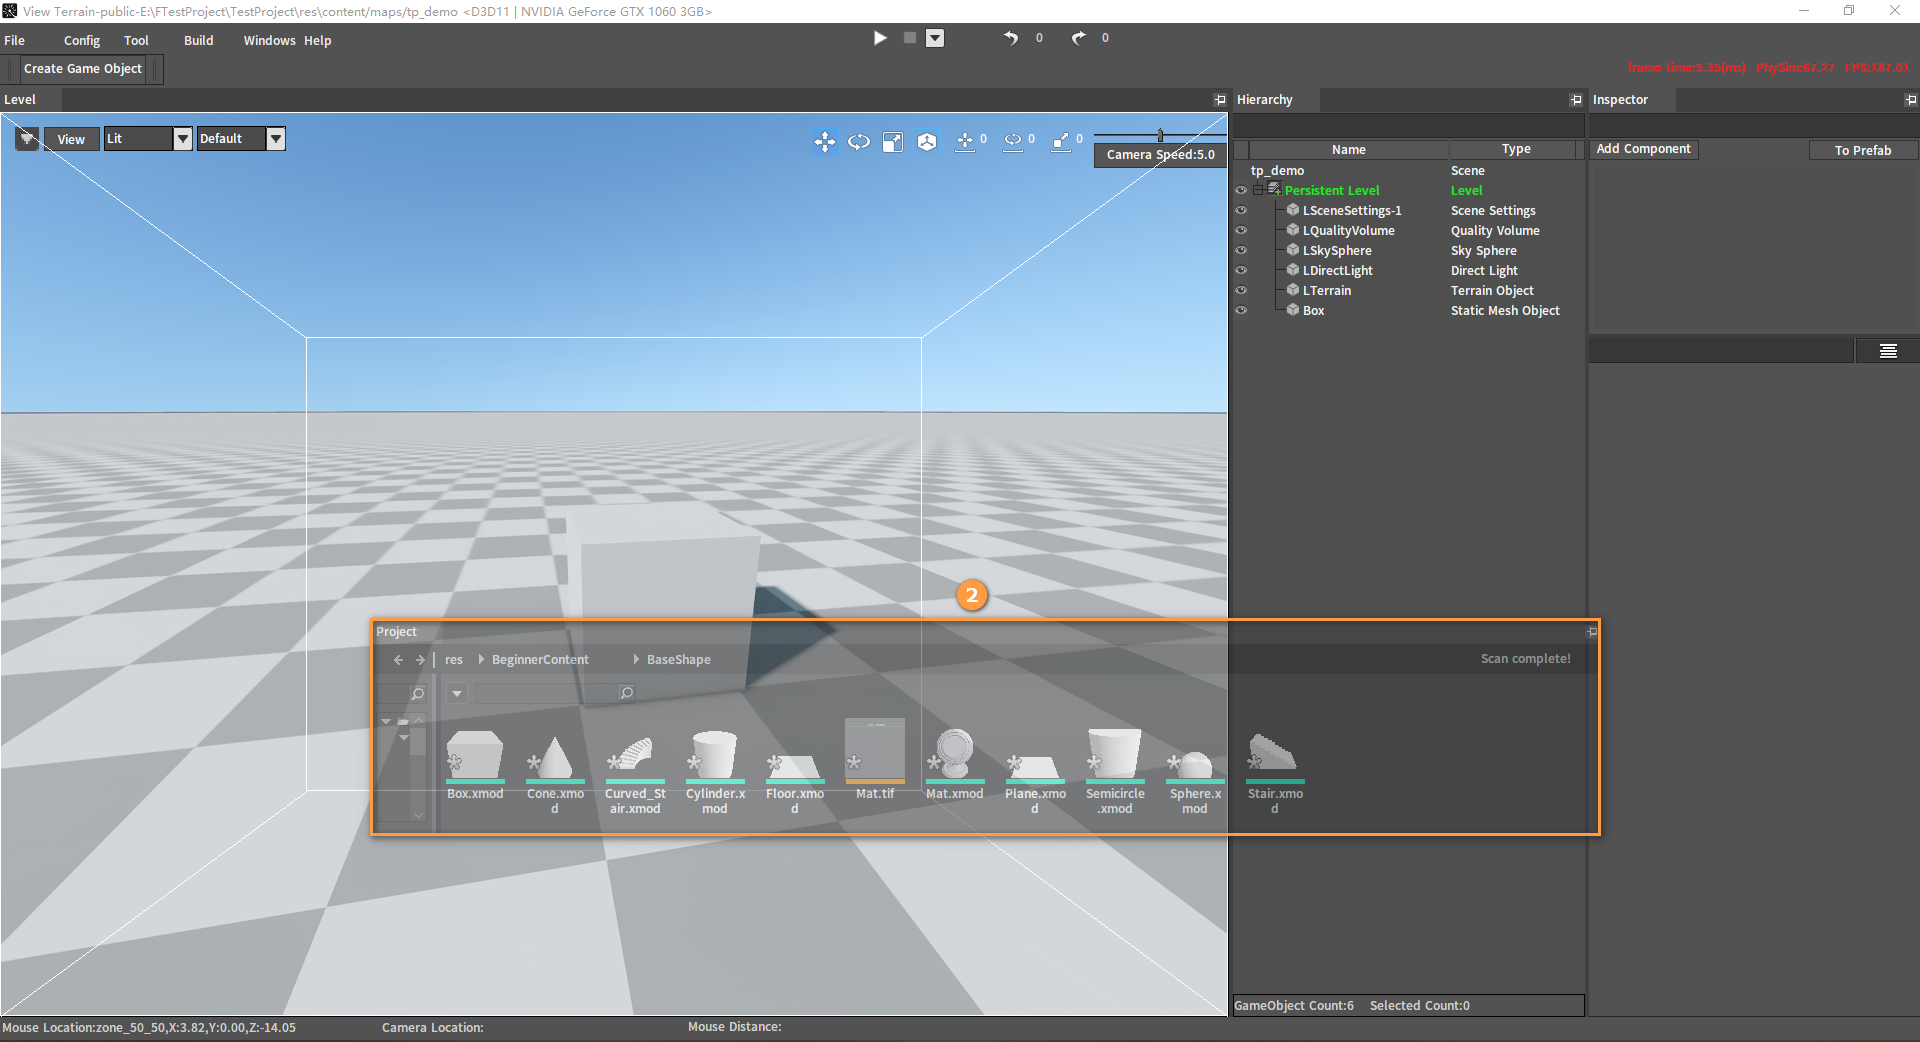Select the Move transform tool
This screenshot has height=1042, width=1920.
(x=824, y=142)
